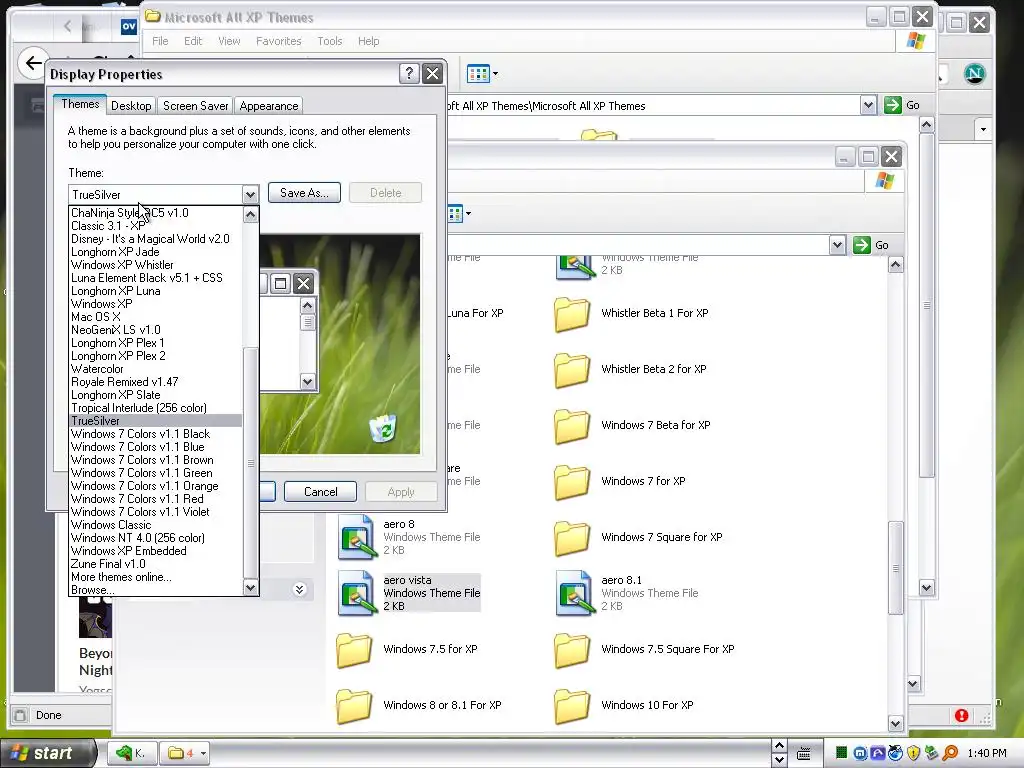Click the Netscape N logo icon

(974, 74)
